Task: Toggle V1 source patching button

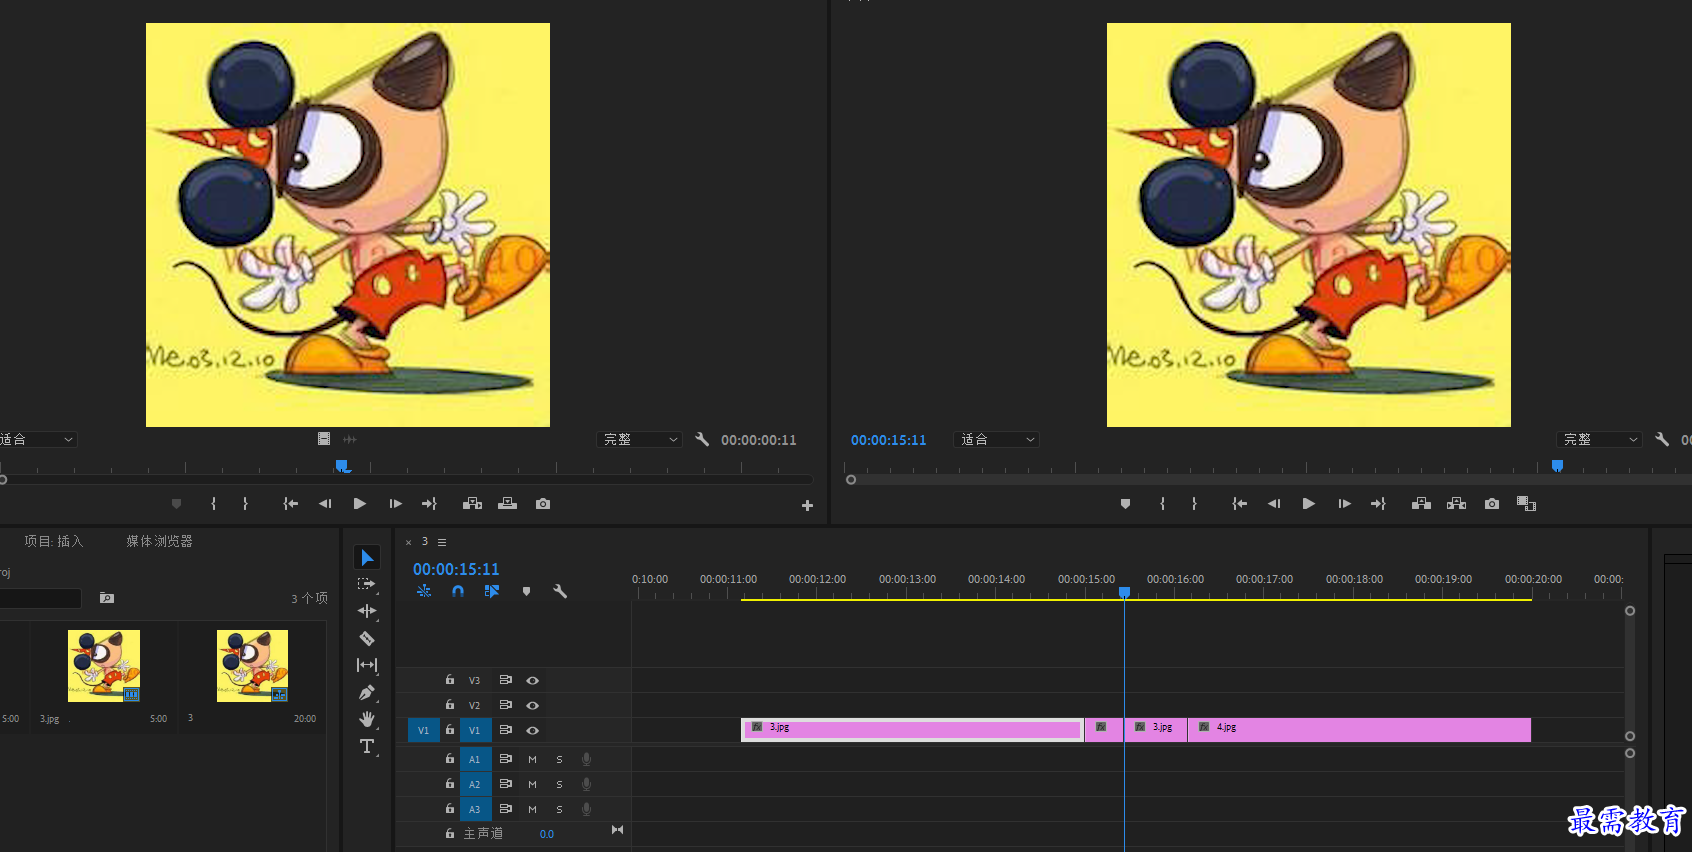Action: (423, 730)
